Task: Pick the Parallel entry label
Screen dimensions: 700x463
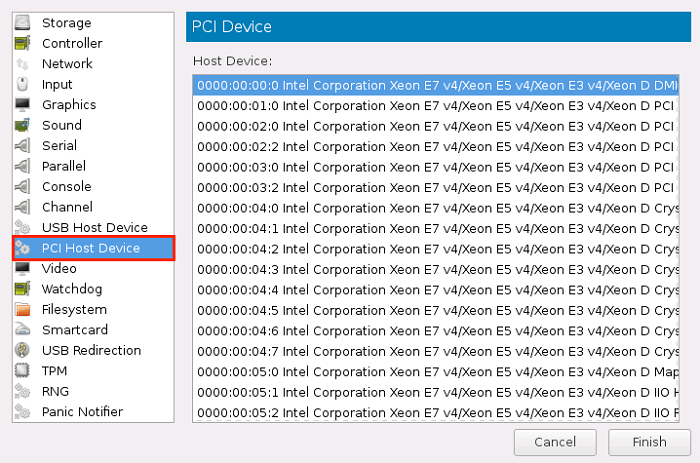Action: click(63, 166)
